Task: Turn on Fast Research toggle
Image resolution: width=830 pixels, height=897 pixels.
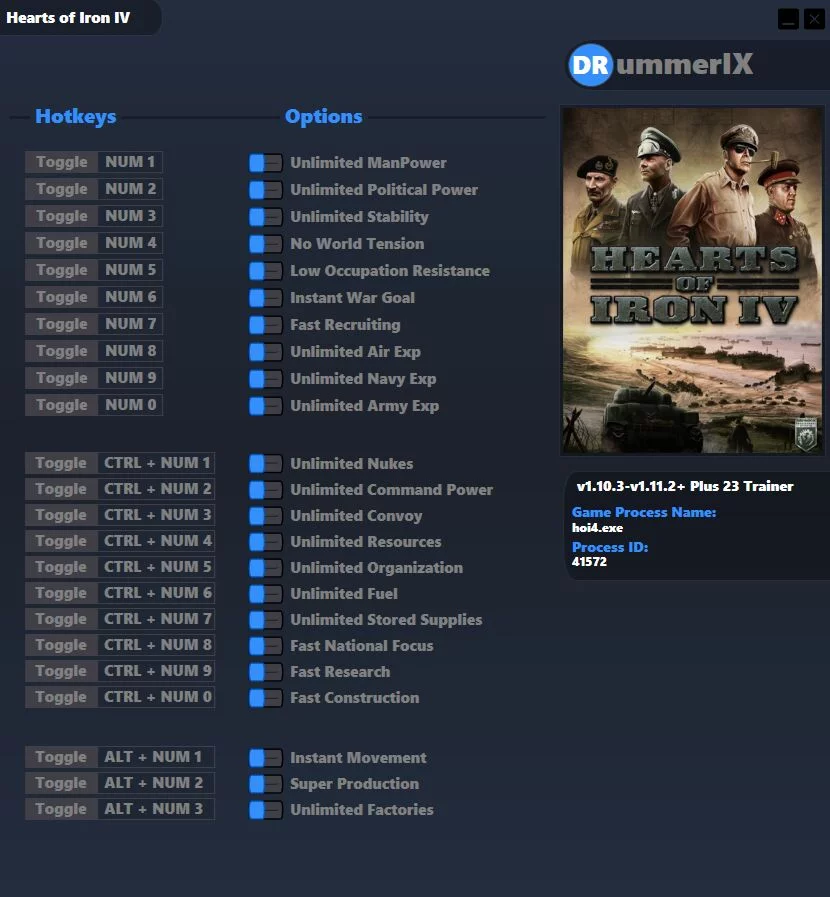Action: click(266, 672)
